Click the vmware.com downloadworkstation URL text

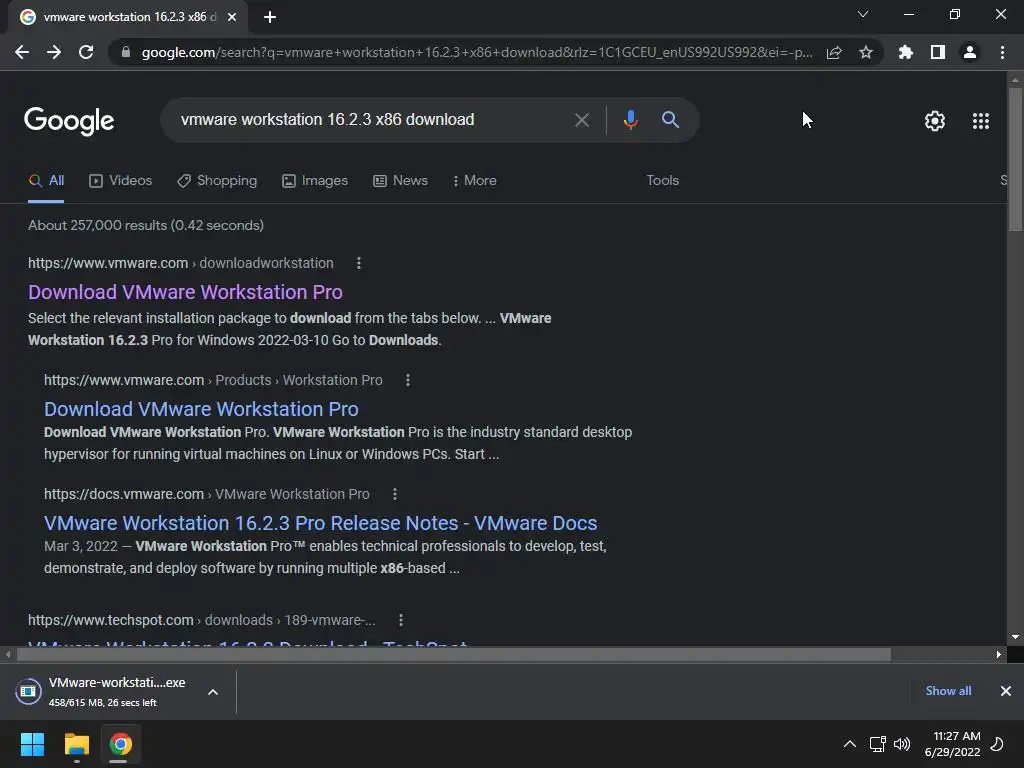click(181, 263)
